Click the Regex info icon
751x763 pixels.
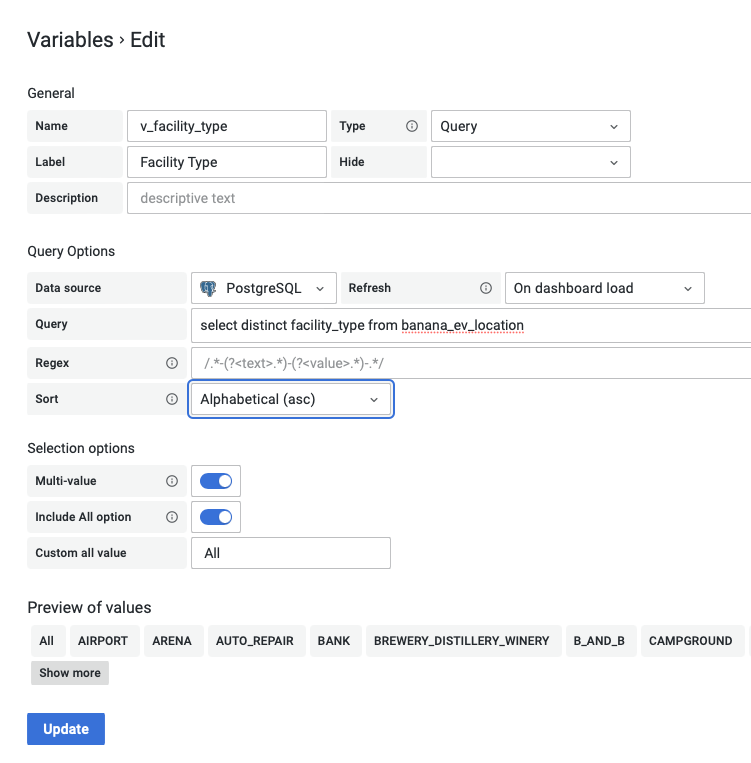pos(172,363)
